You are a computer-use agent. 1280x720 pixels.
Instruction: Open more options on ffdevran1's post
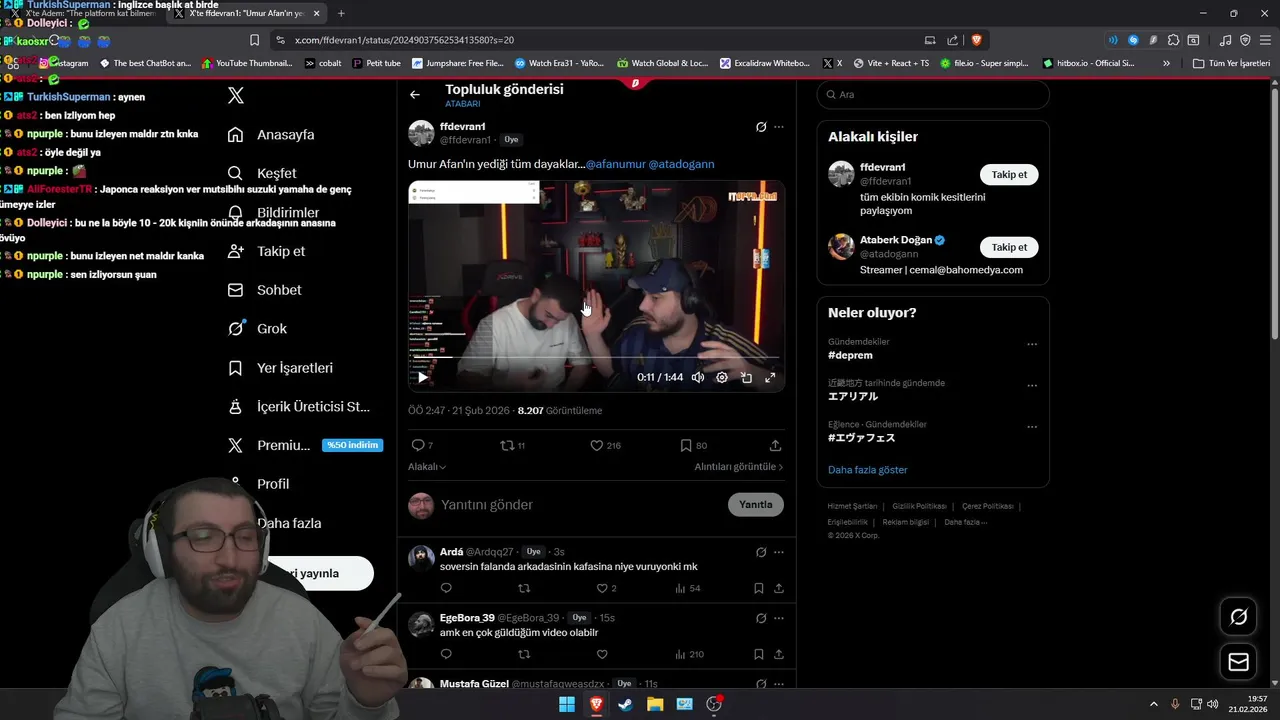click(779, 127)
